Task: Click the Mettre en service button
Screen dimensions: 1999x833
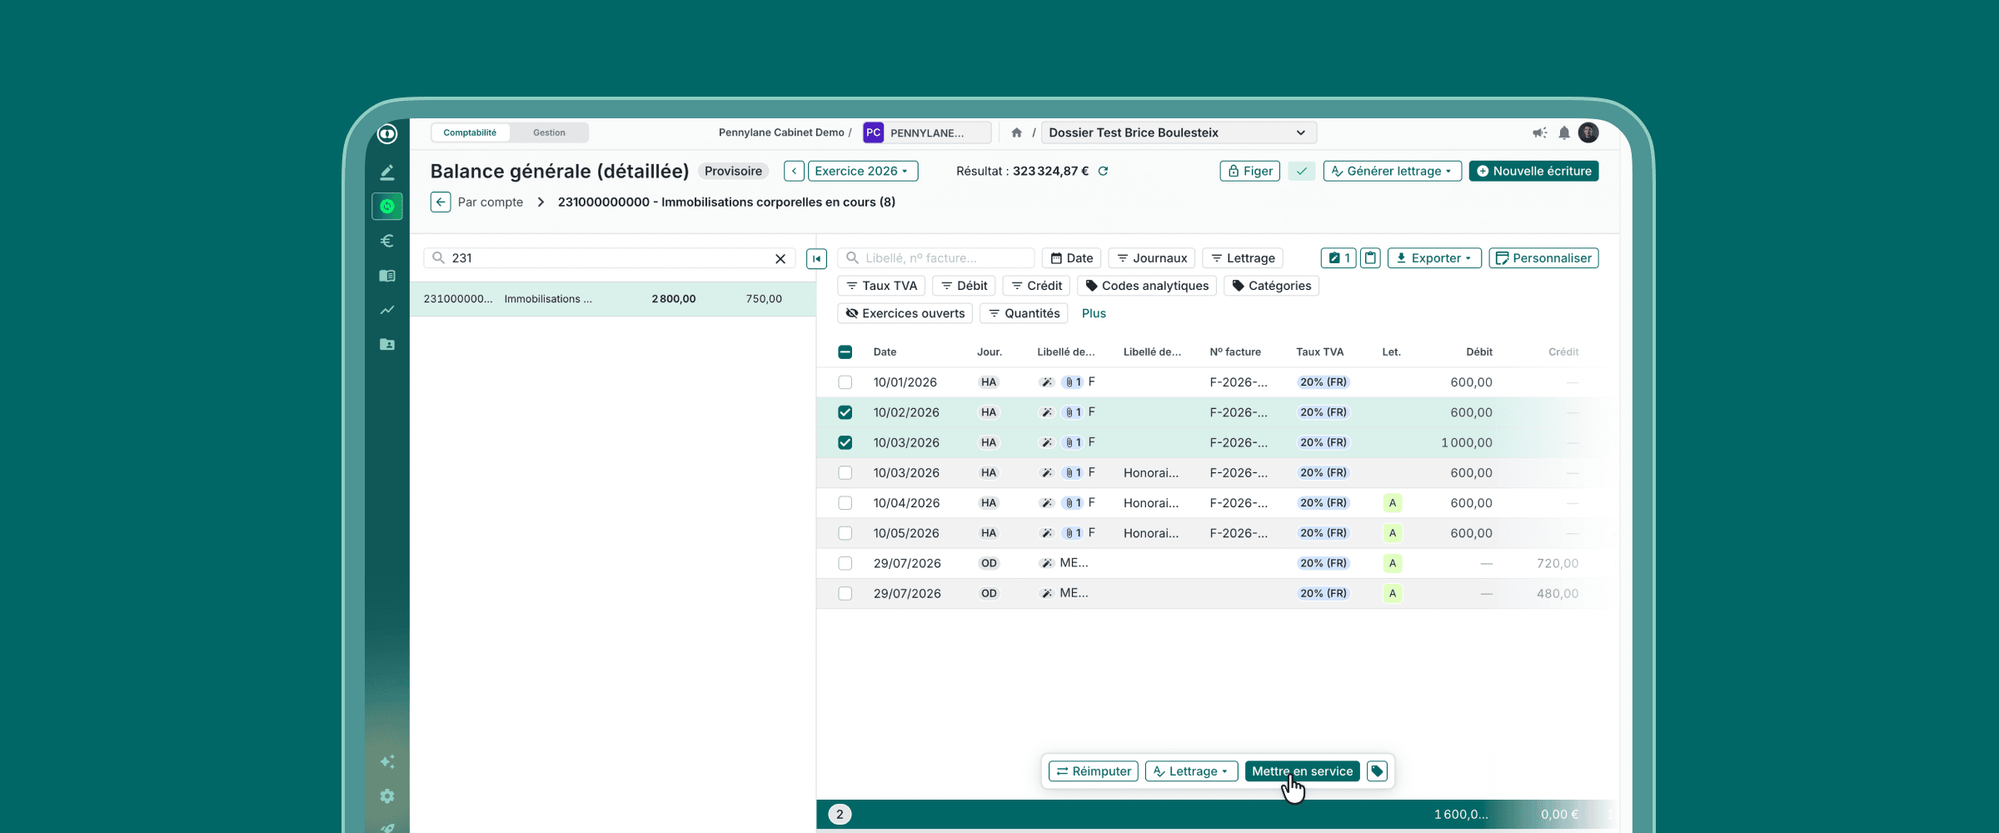Action: (1302, 771)
